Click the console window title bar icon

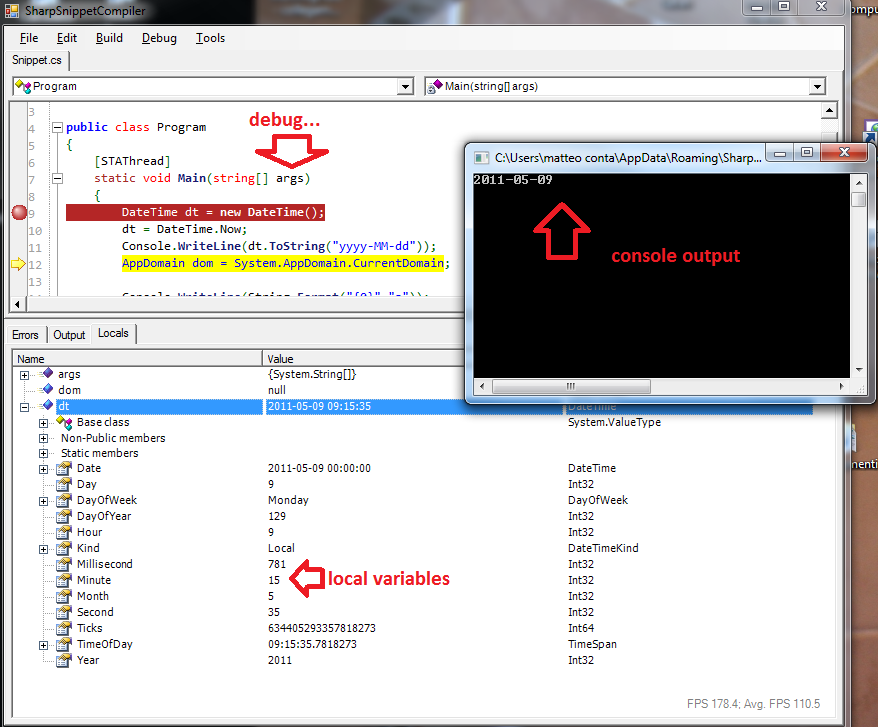tap(481, 158)
